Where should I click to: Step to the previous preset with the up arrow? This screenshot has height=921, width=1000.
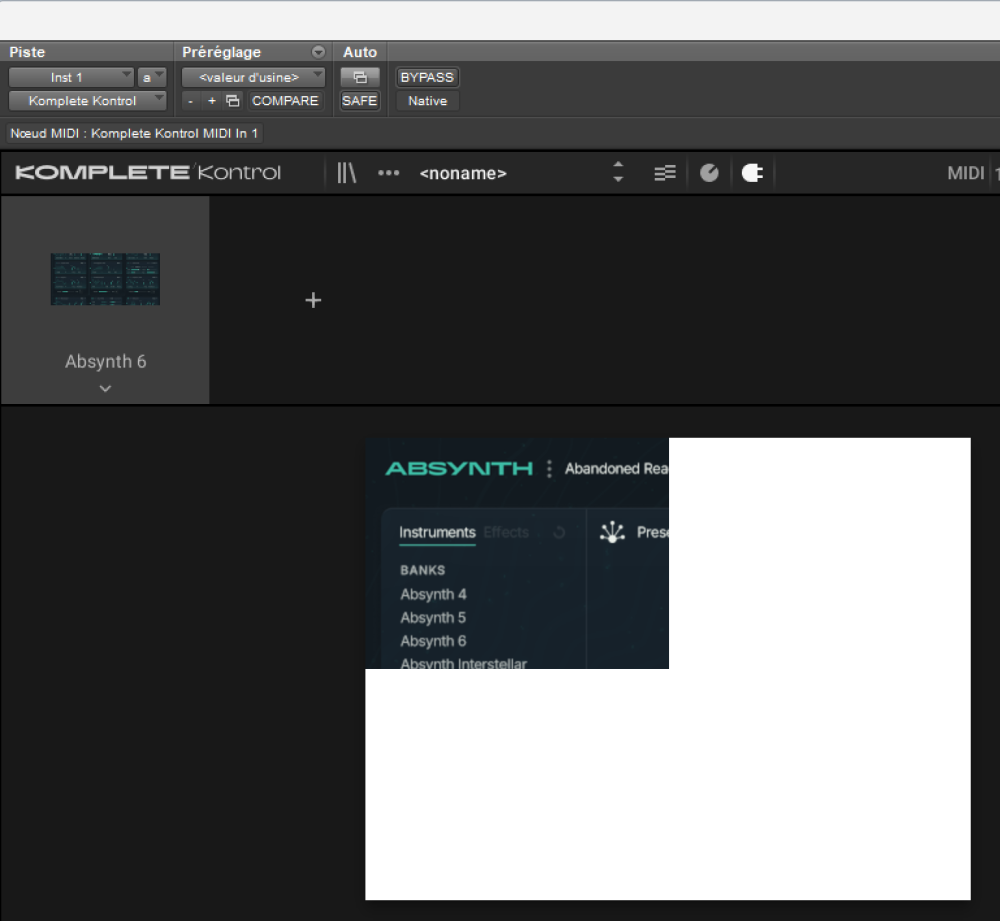(x=618, y=165)
